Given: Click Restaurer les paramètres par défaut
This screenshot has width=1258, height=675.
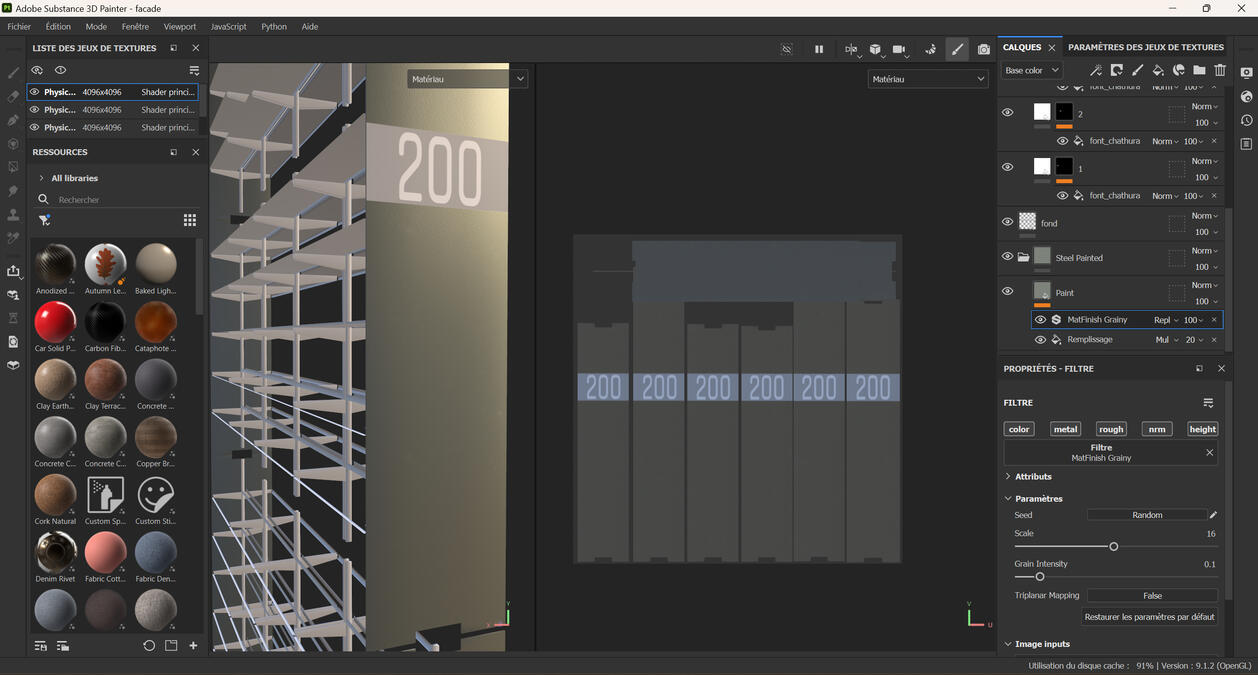Looking at the screenshot, I should (1150, 617).
